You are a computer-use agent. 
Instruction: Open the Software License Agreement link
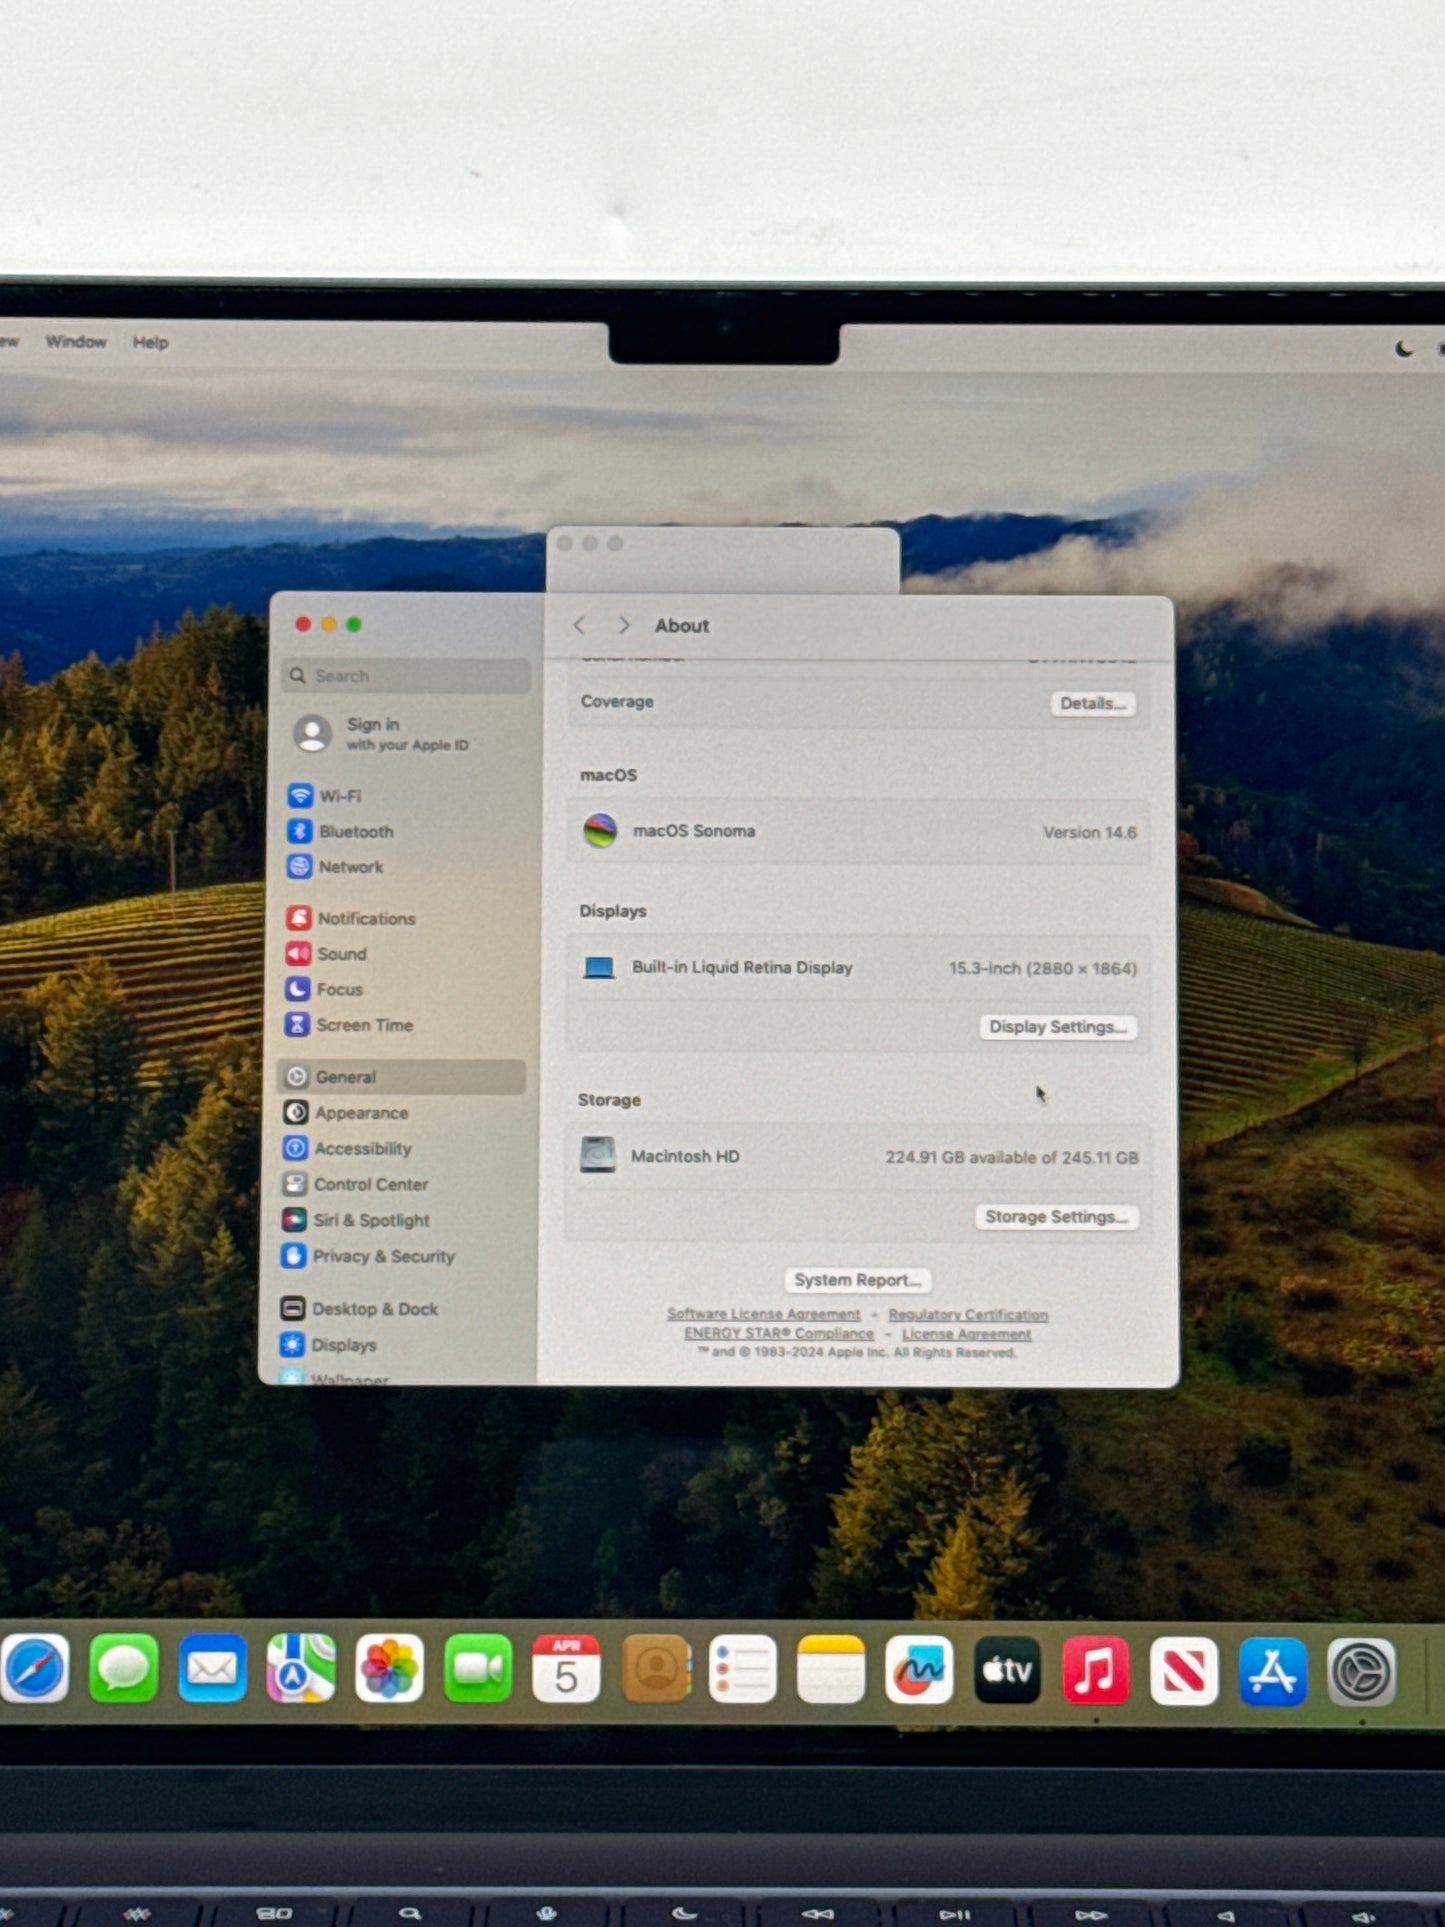click(763, 1314)
